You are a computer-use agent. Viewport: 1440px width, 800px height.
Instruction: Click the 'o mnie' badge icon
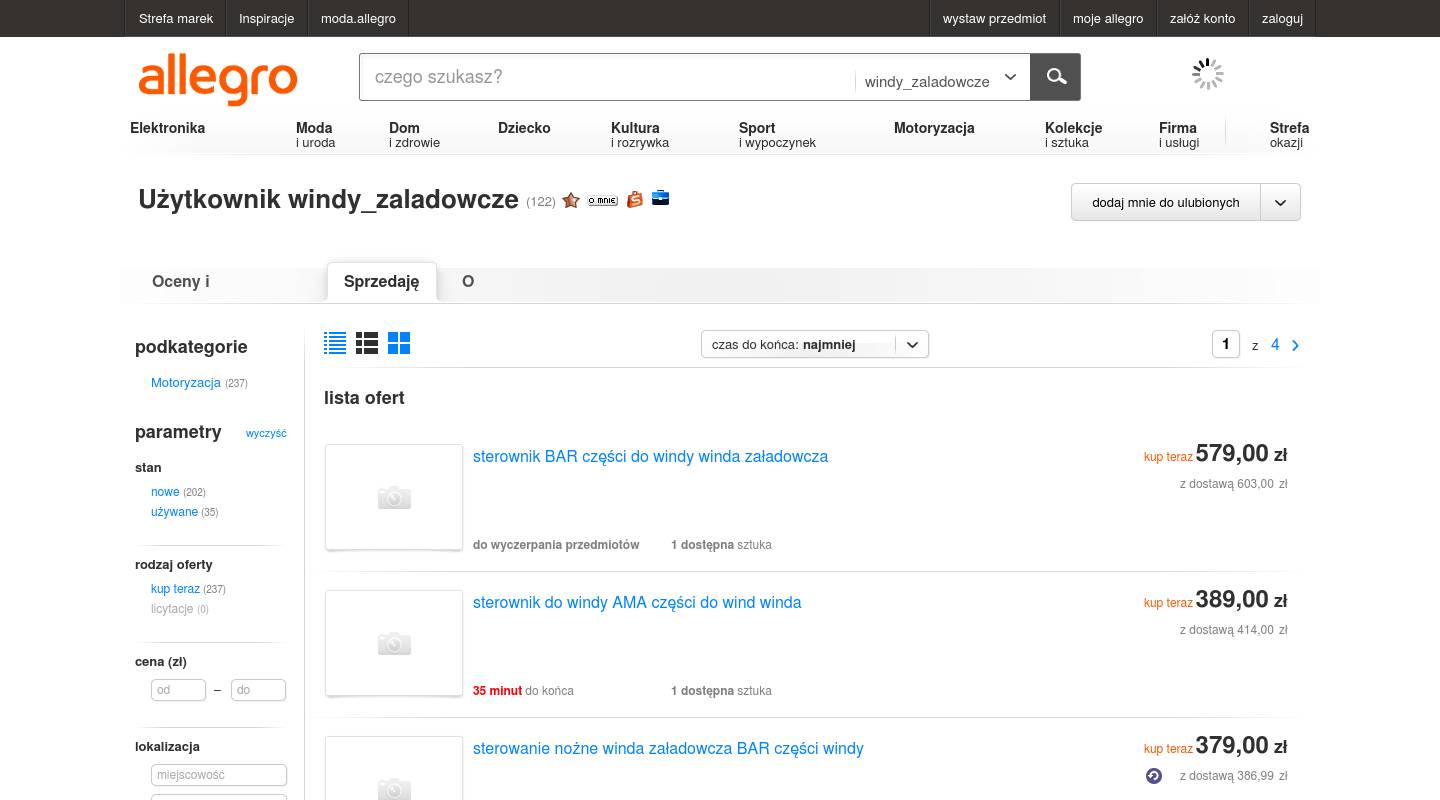[x=602, y=200]
